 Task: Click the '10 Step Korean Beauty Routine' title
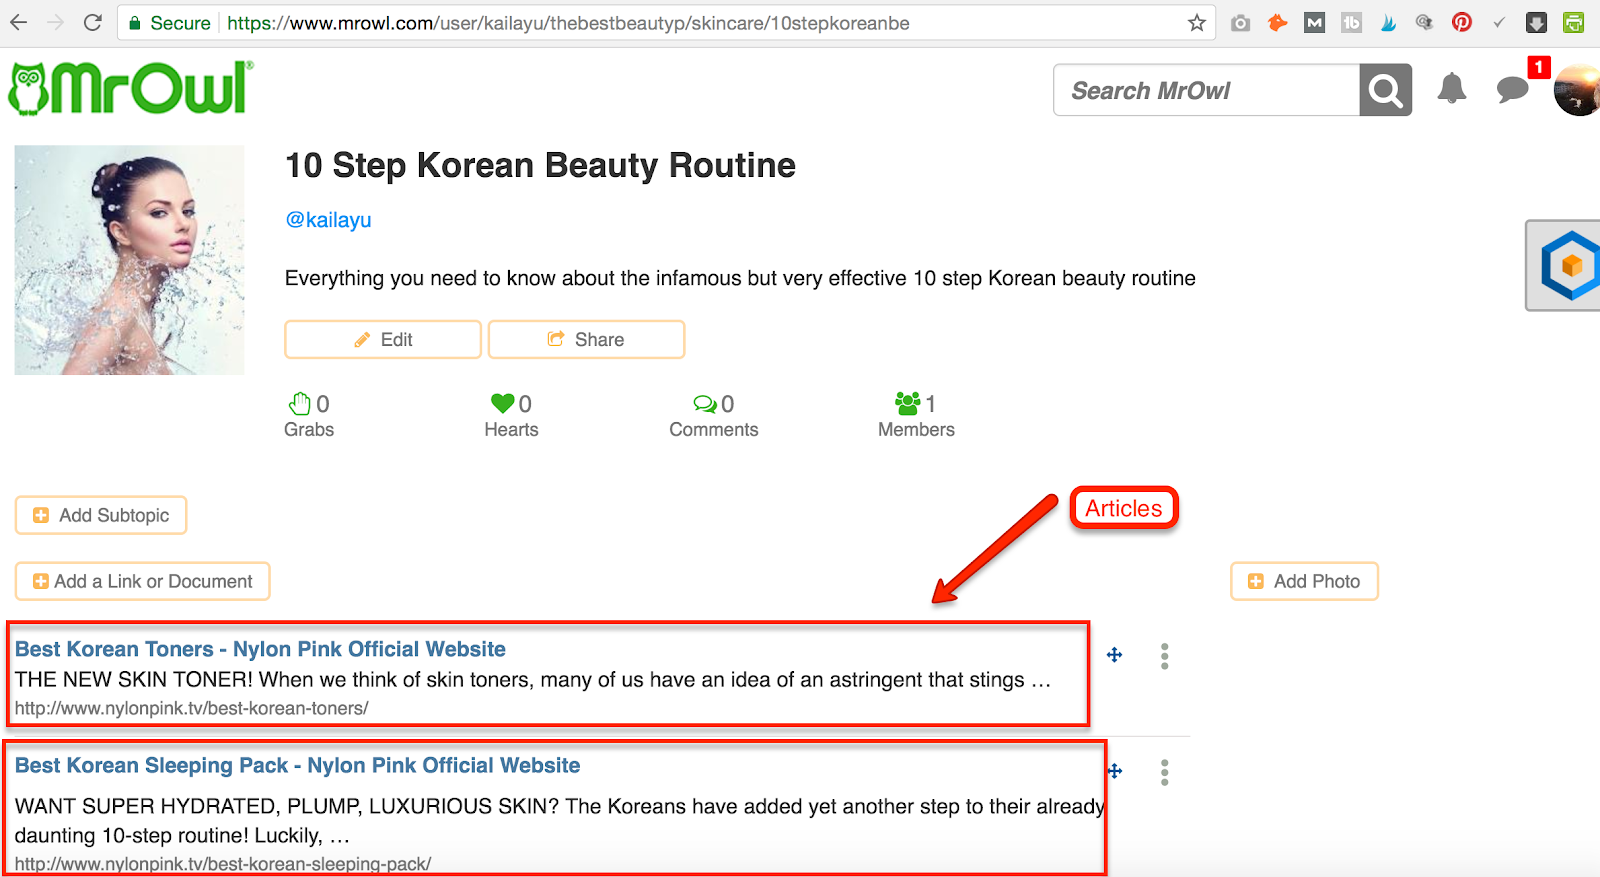pos(540,165)
